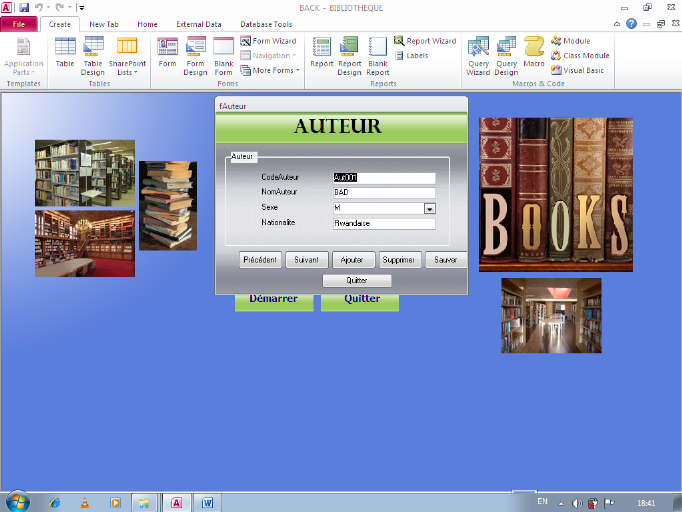Click the Action Center flag icon
Viewport: 682px width, 512px height.
tap(609, 503)
